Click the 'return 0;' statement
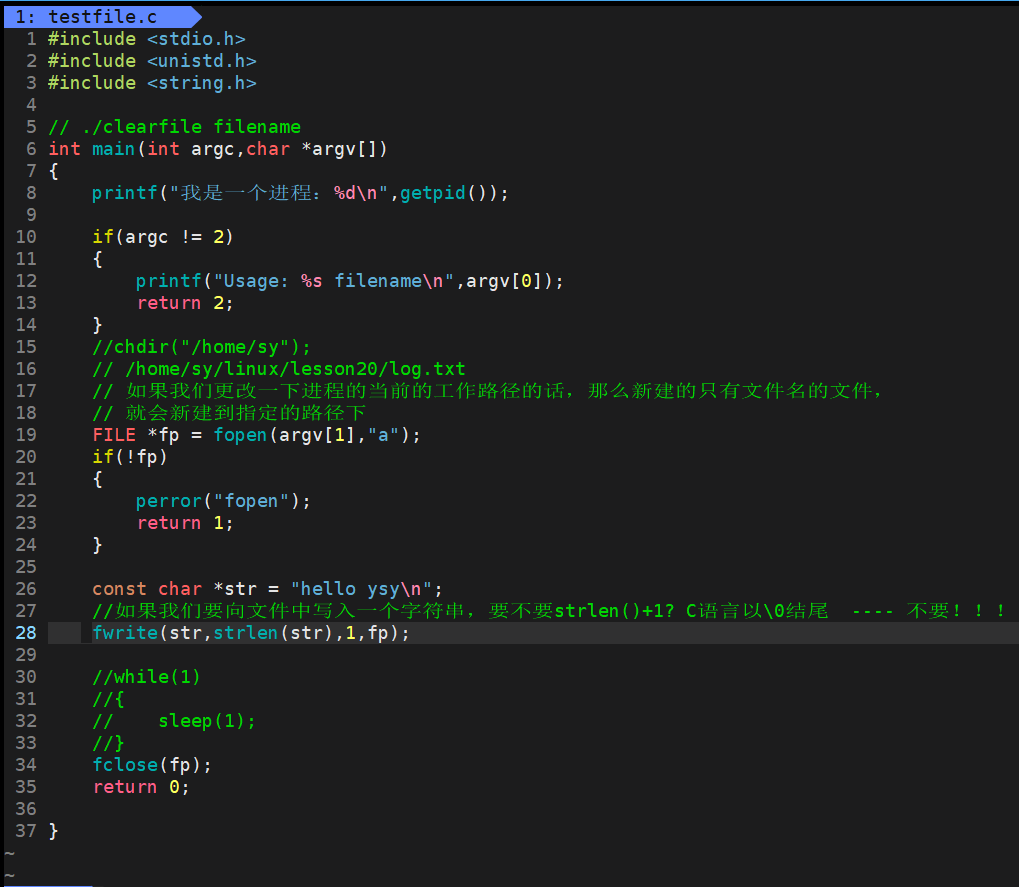1019x887 pixels. pyautogui.click(x=141, y=787)
